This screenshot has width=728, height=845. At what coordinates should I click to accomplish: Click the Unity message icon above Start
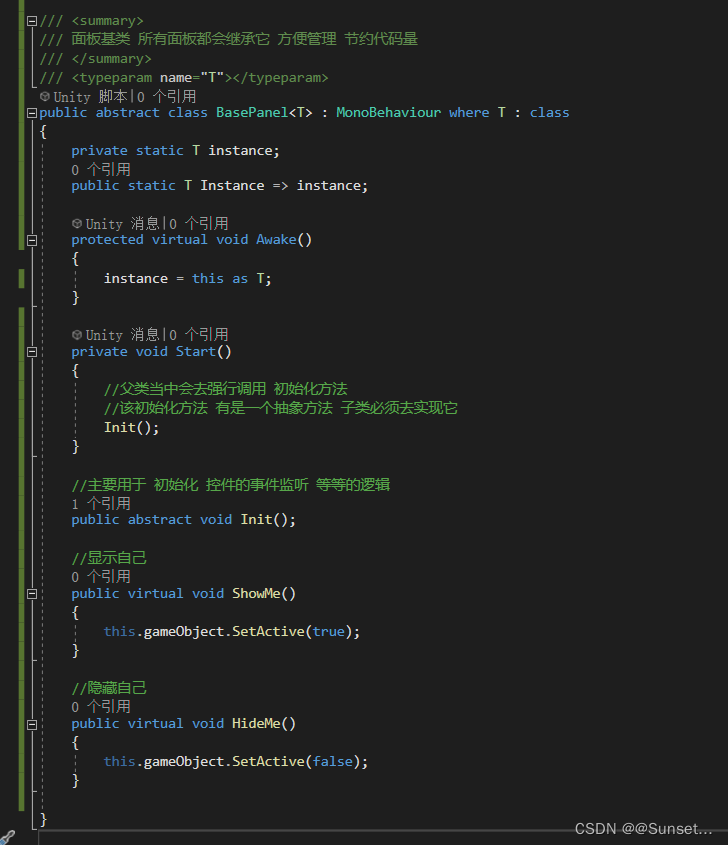pos(77,335)
